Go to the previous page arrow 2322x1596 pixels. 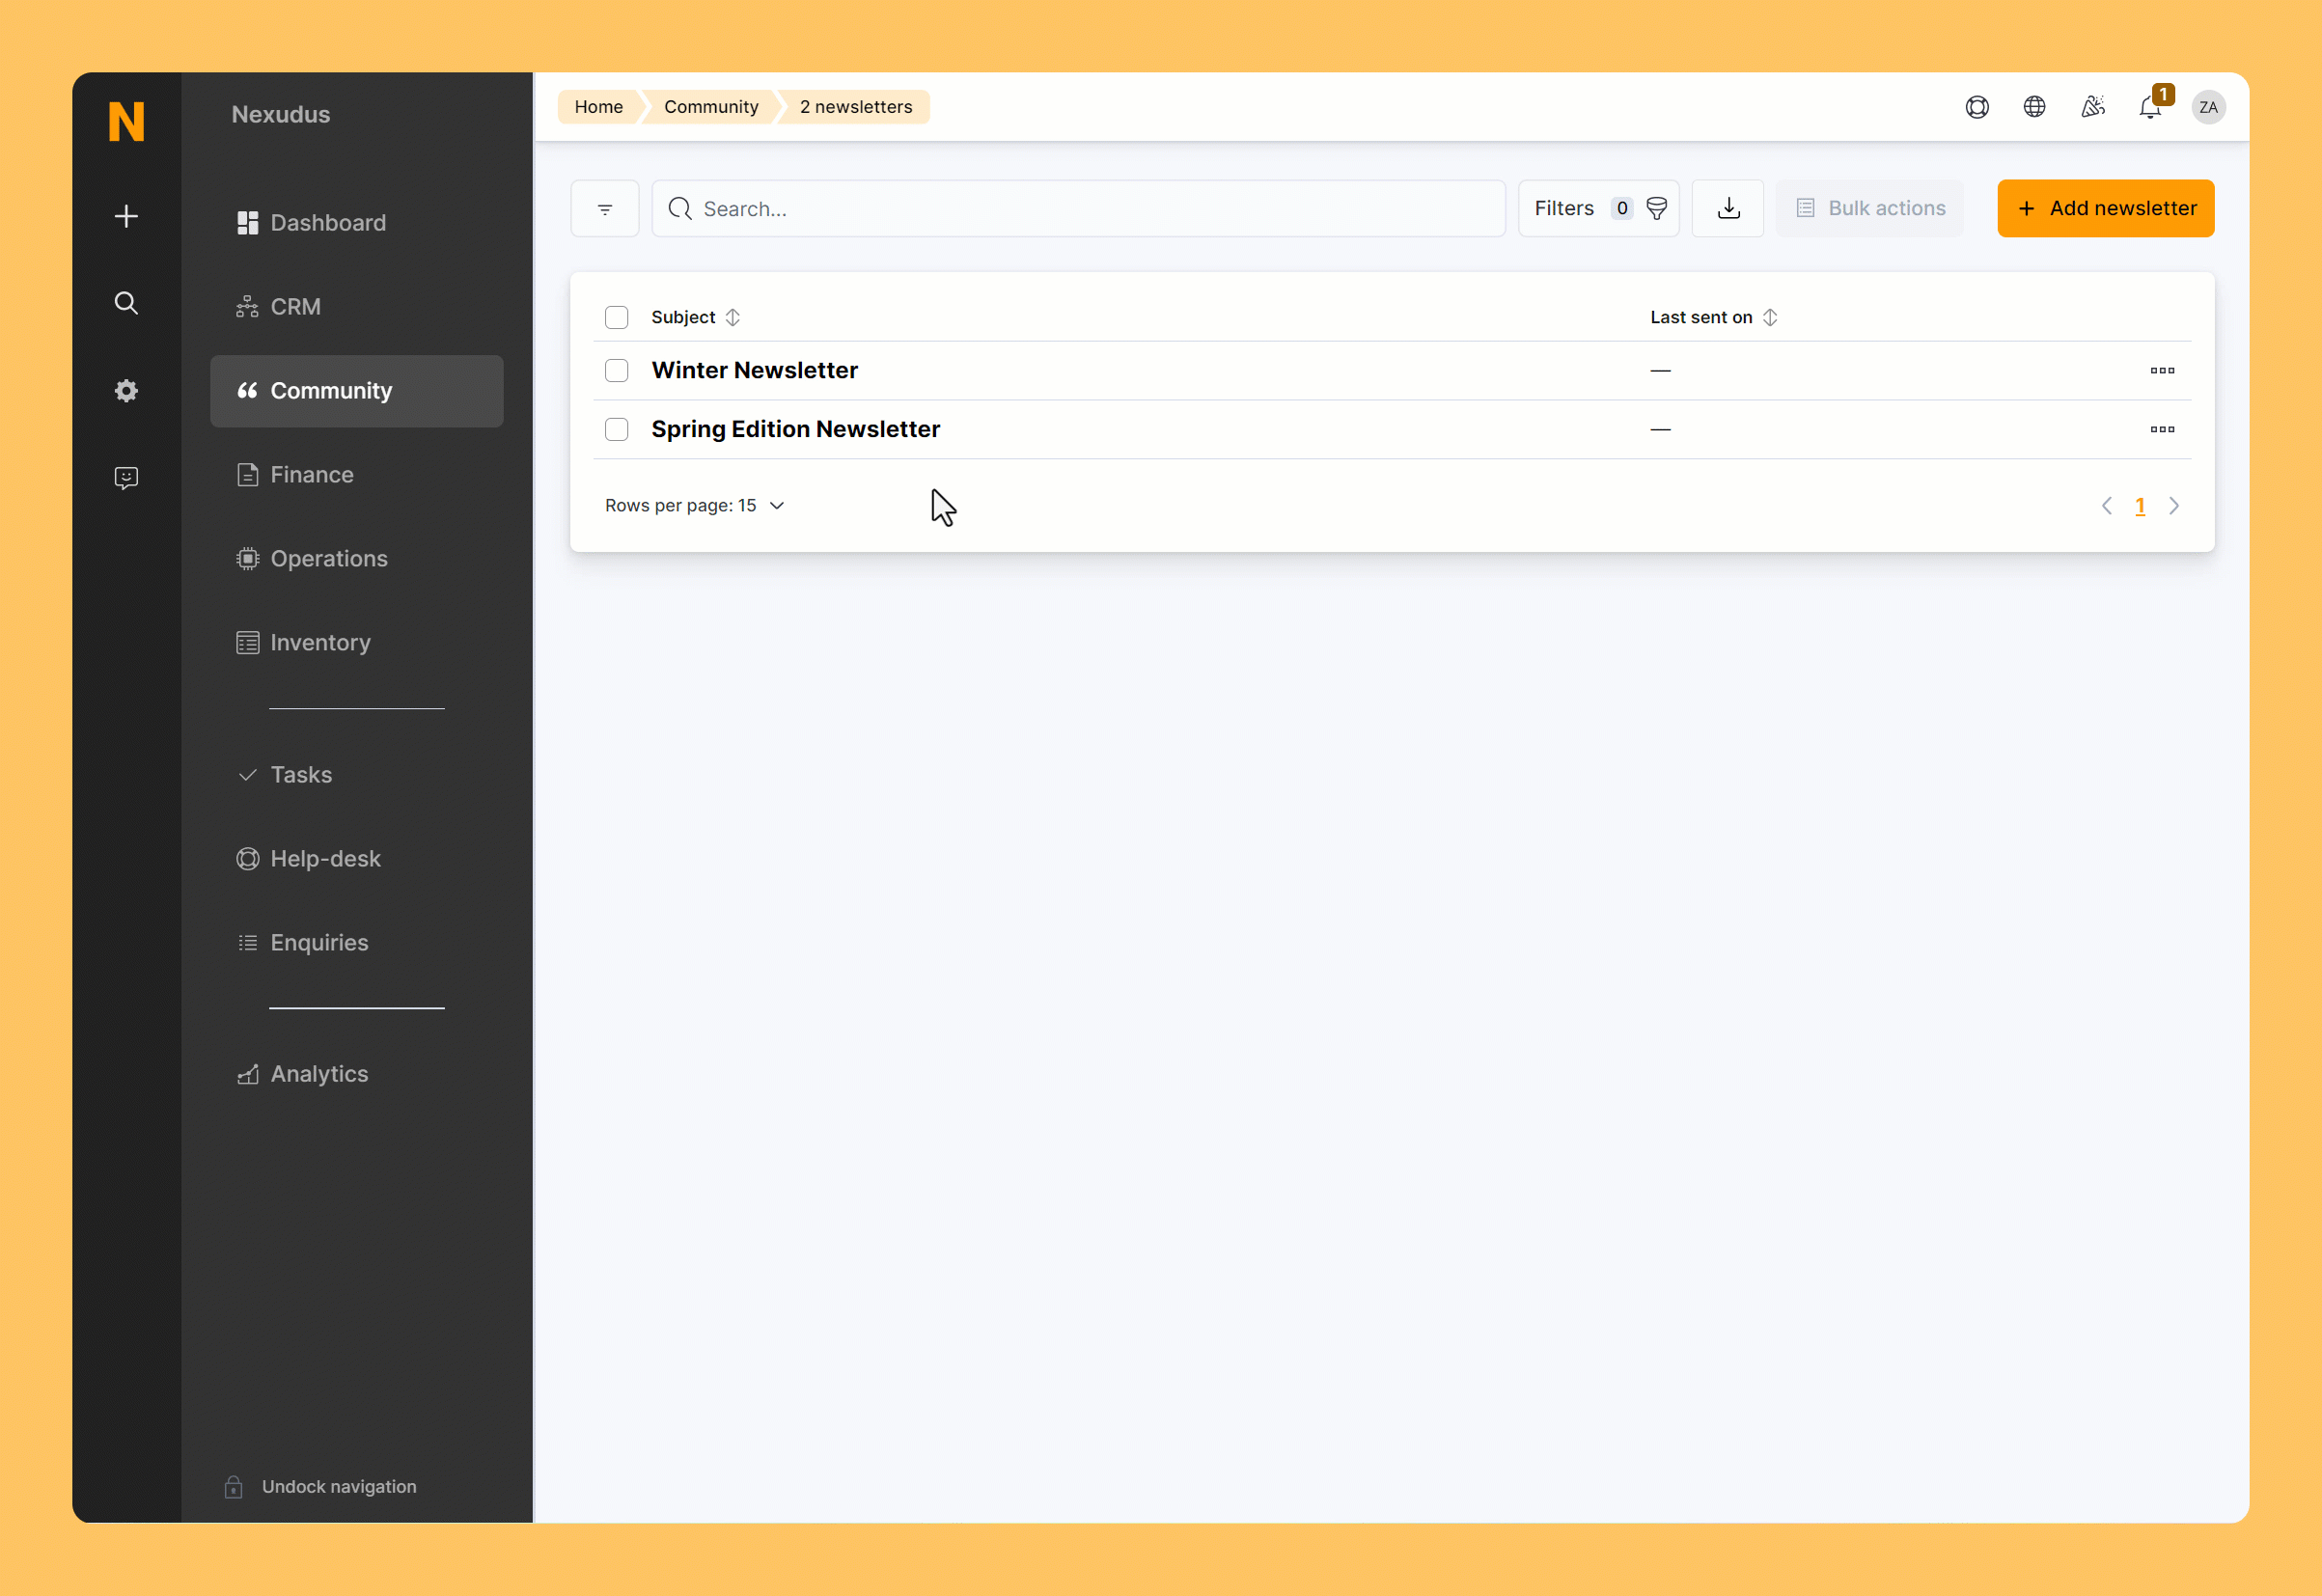click(x=2106, y=506)
